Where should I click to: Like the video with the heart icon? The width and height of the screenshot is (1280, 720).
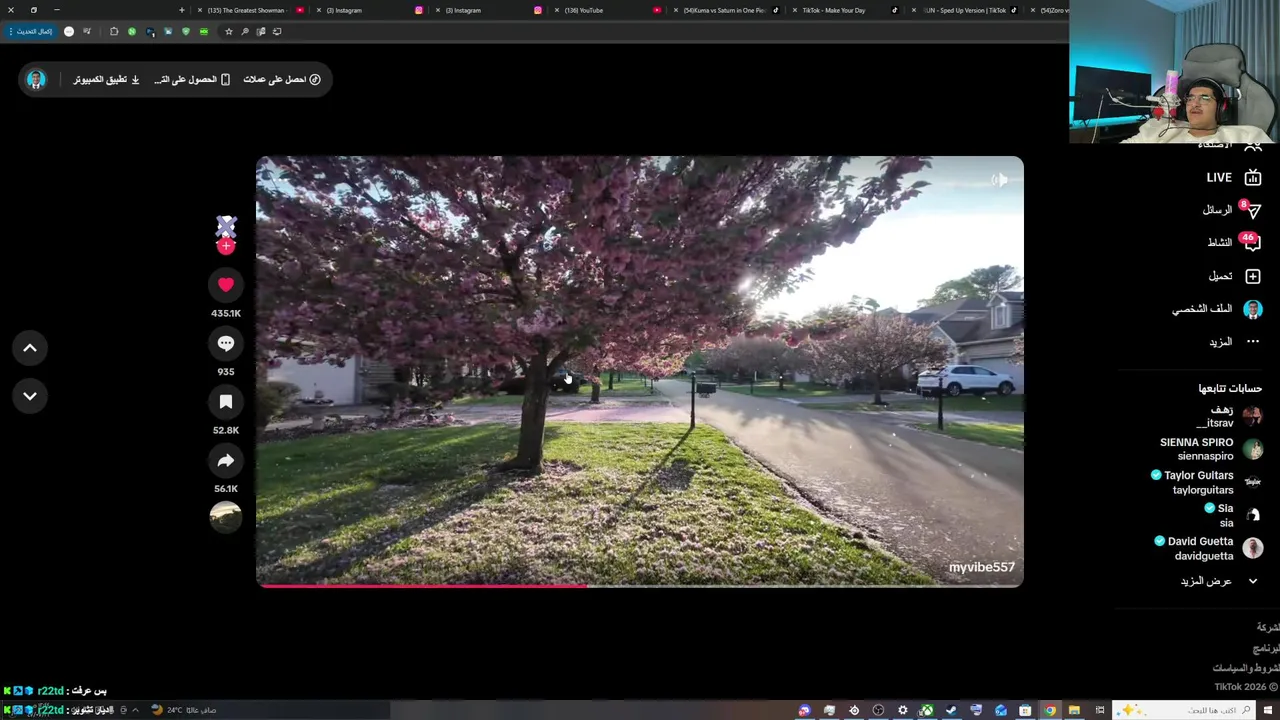pos(226,285)
